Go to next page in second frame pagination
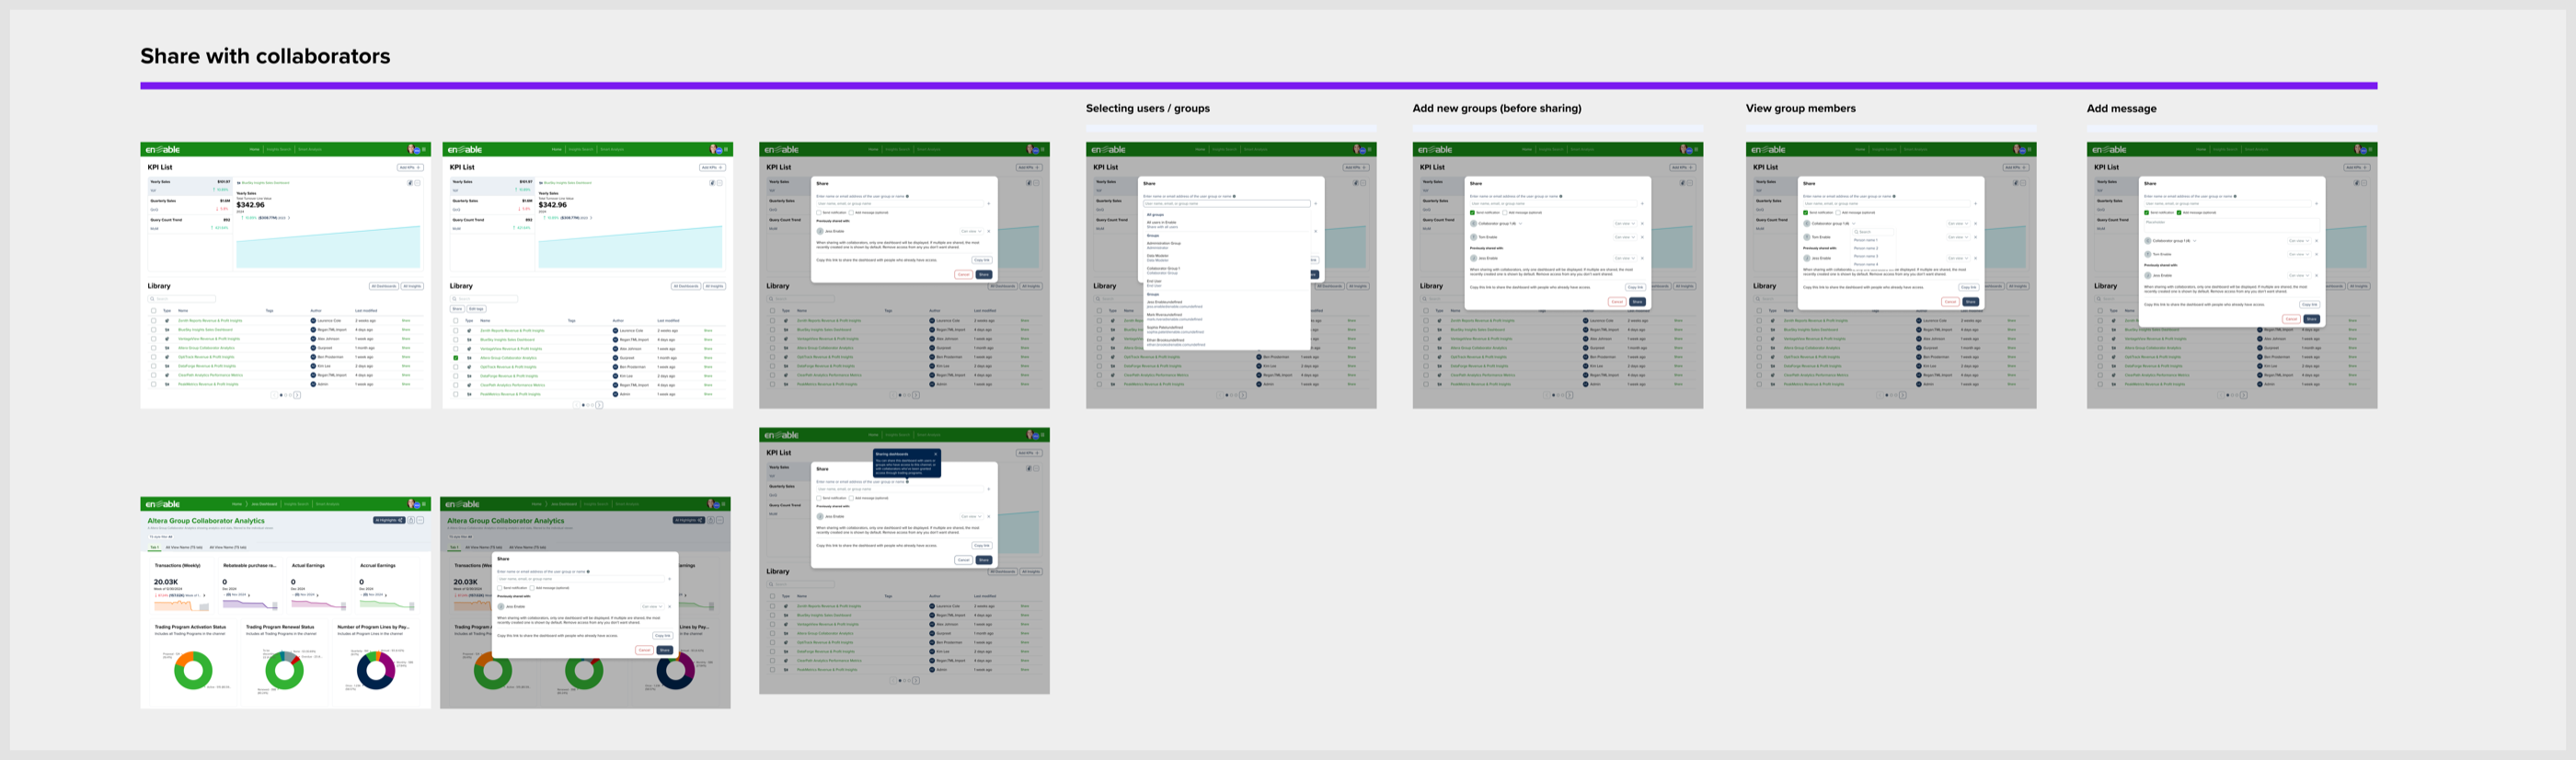Image resolution: width=2576 pixels, height=760 pixels. (x=599, y=405)
